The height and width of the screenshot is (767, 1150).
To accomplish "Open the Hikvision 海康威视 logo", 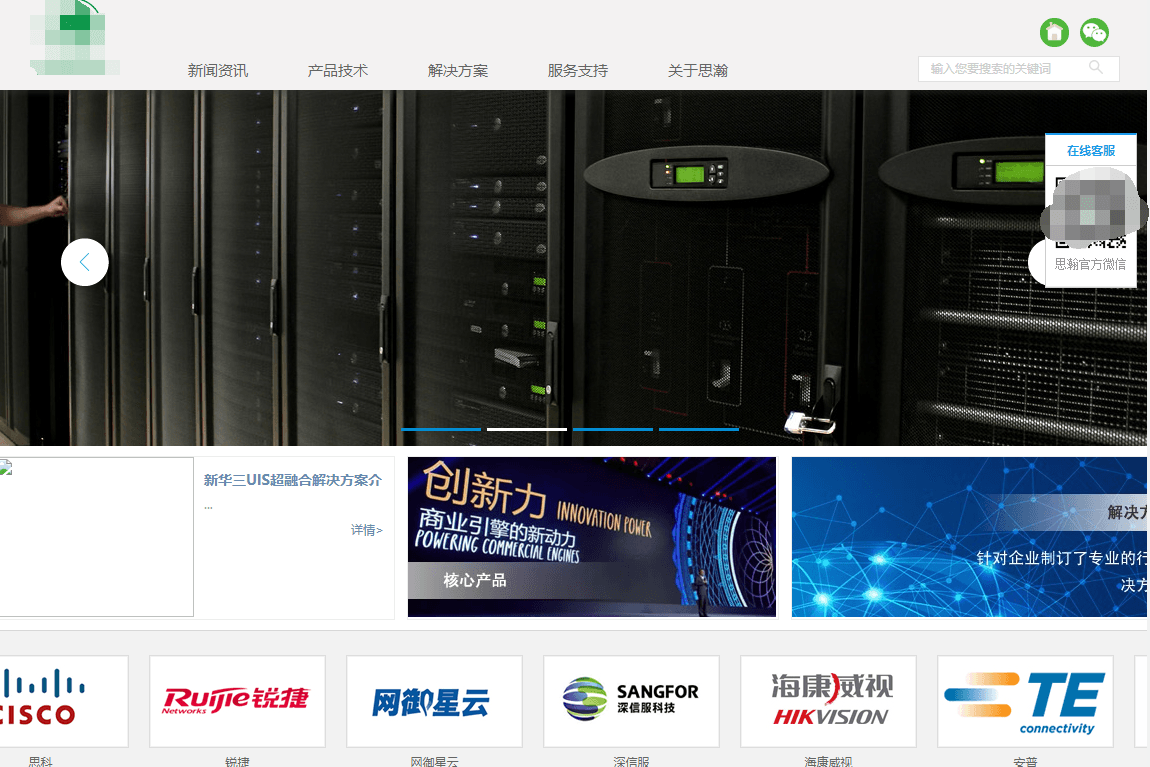I will [x=828, y=701].
